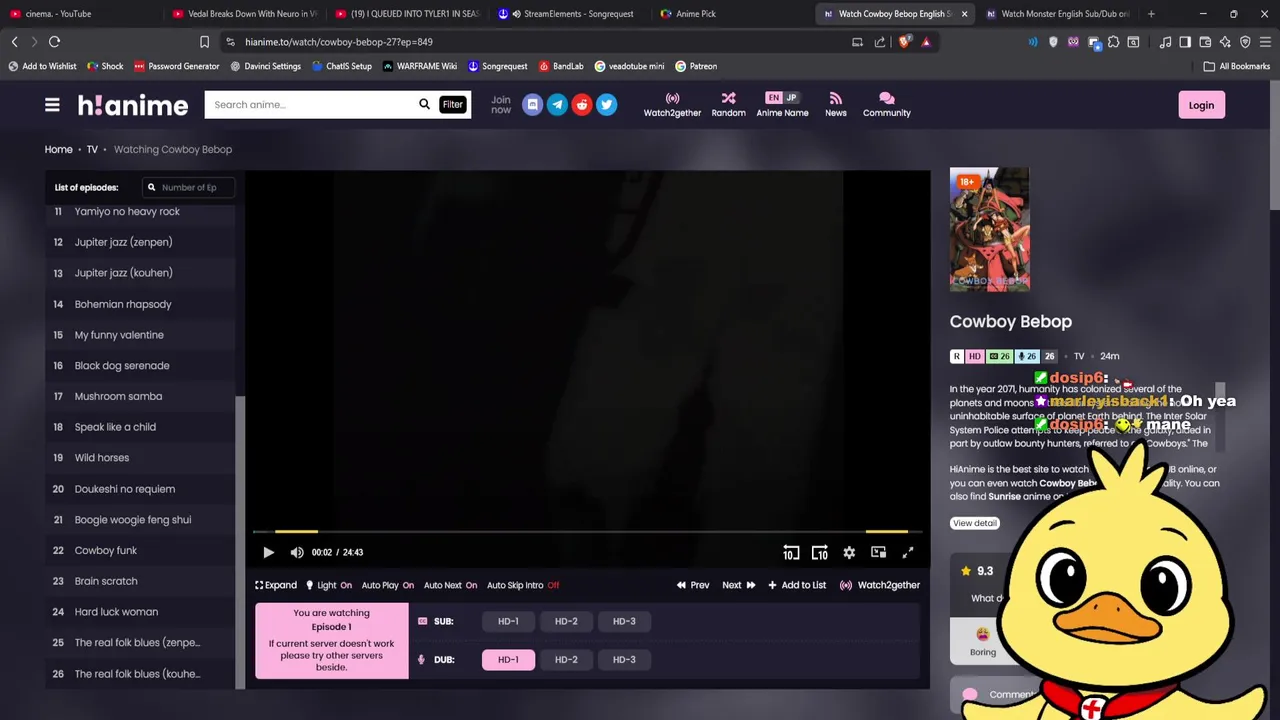
Task: Select episode 17 Mushroom samba
Action: pos(140,396)
